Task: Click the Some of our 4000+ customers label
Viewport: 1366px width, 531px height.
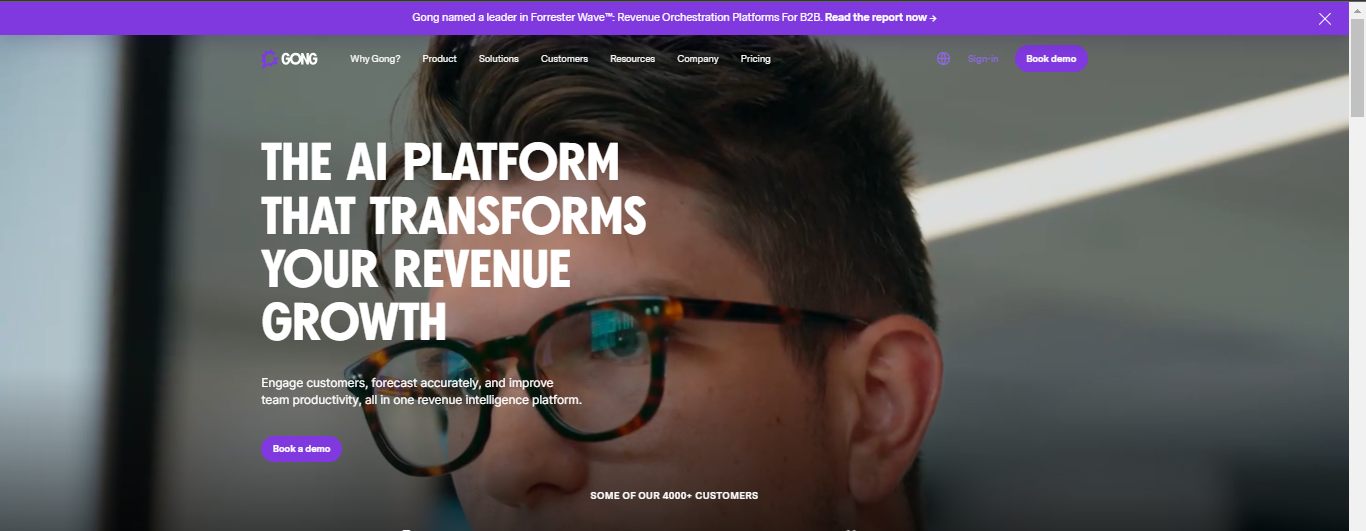Action: 674,496
